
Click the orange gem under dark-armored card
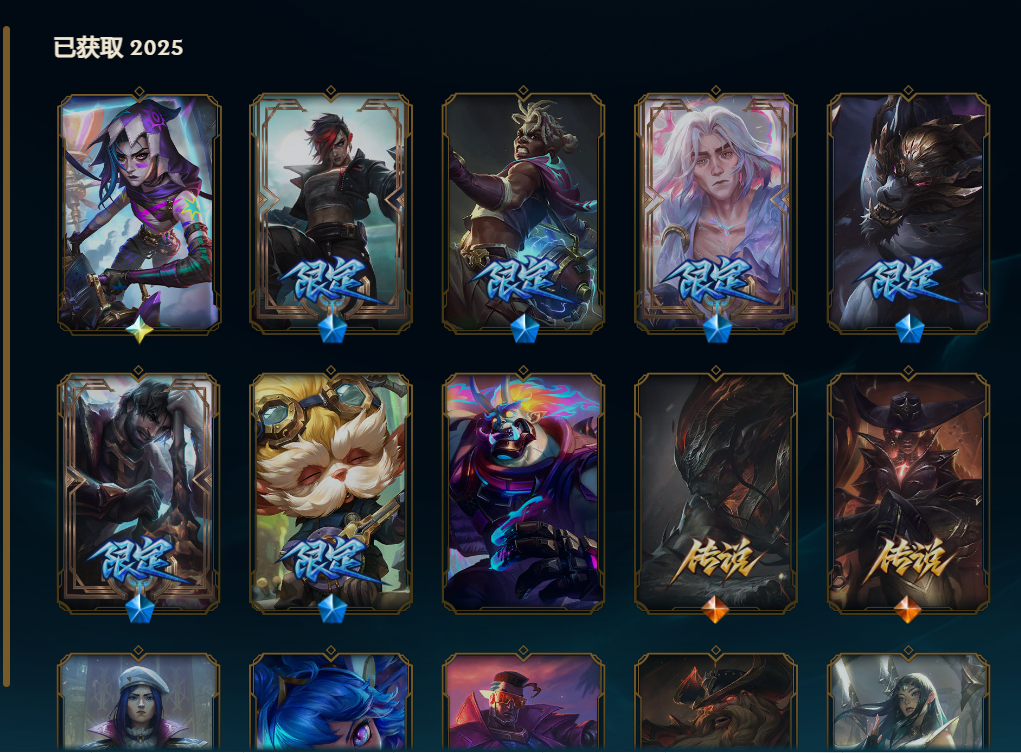716,610
